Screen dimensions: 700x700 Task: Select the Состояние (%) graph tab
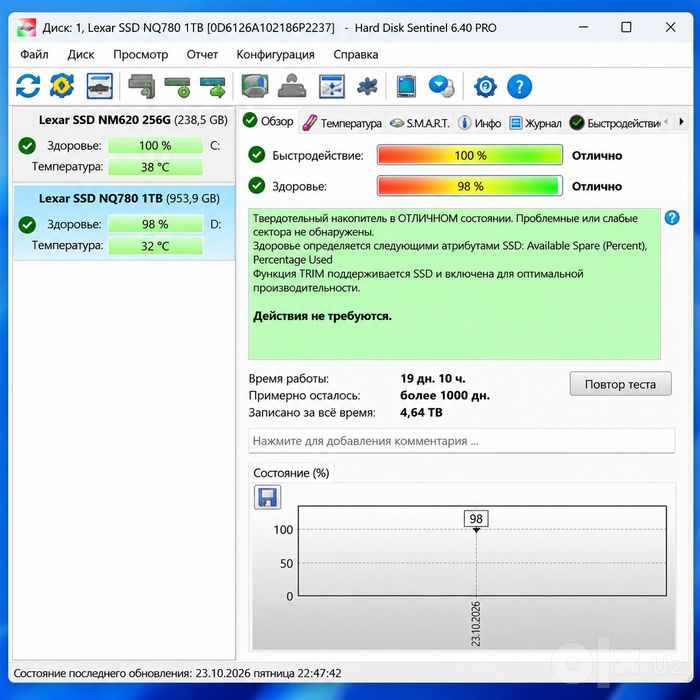pyautogui.click(x=291, y=473)
